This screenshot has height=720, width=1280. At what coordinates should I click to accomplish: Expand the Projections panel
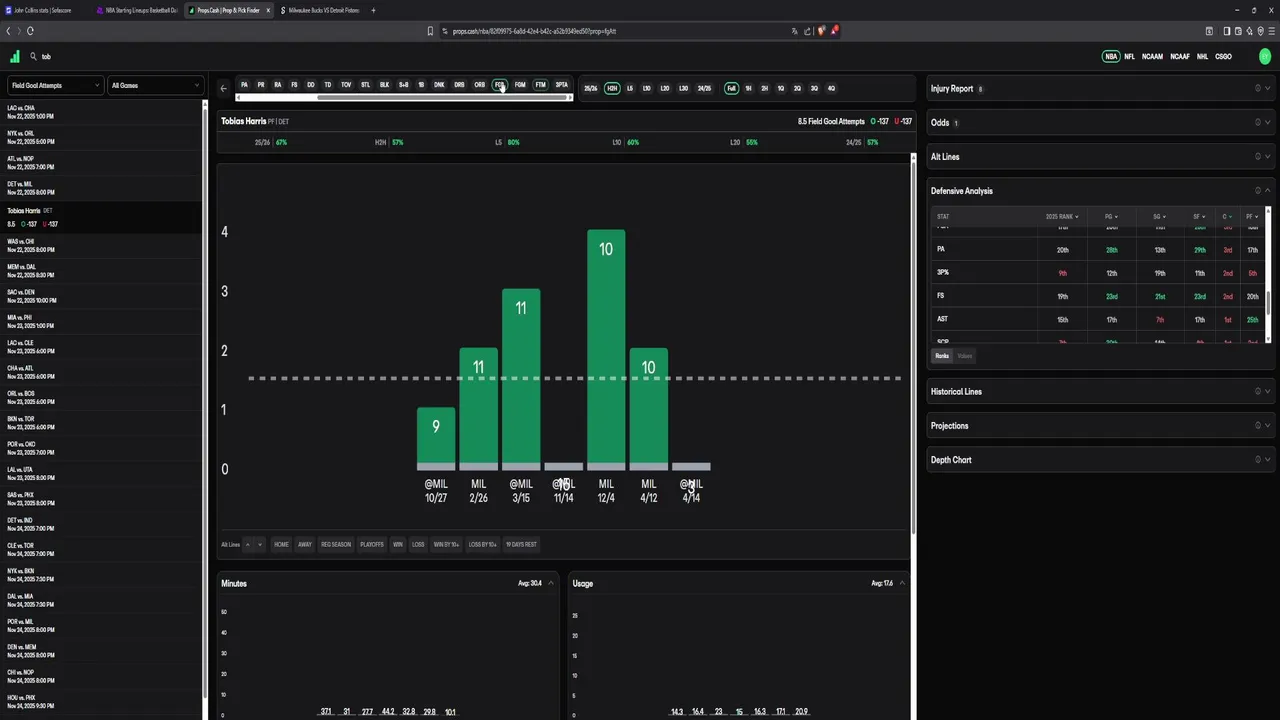click(1268, 425)
